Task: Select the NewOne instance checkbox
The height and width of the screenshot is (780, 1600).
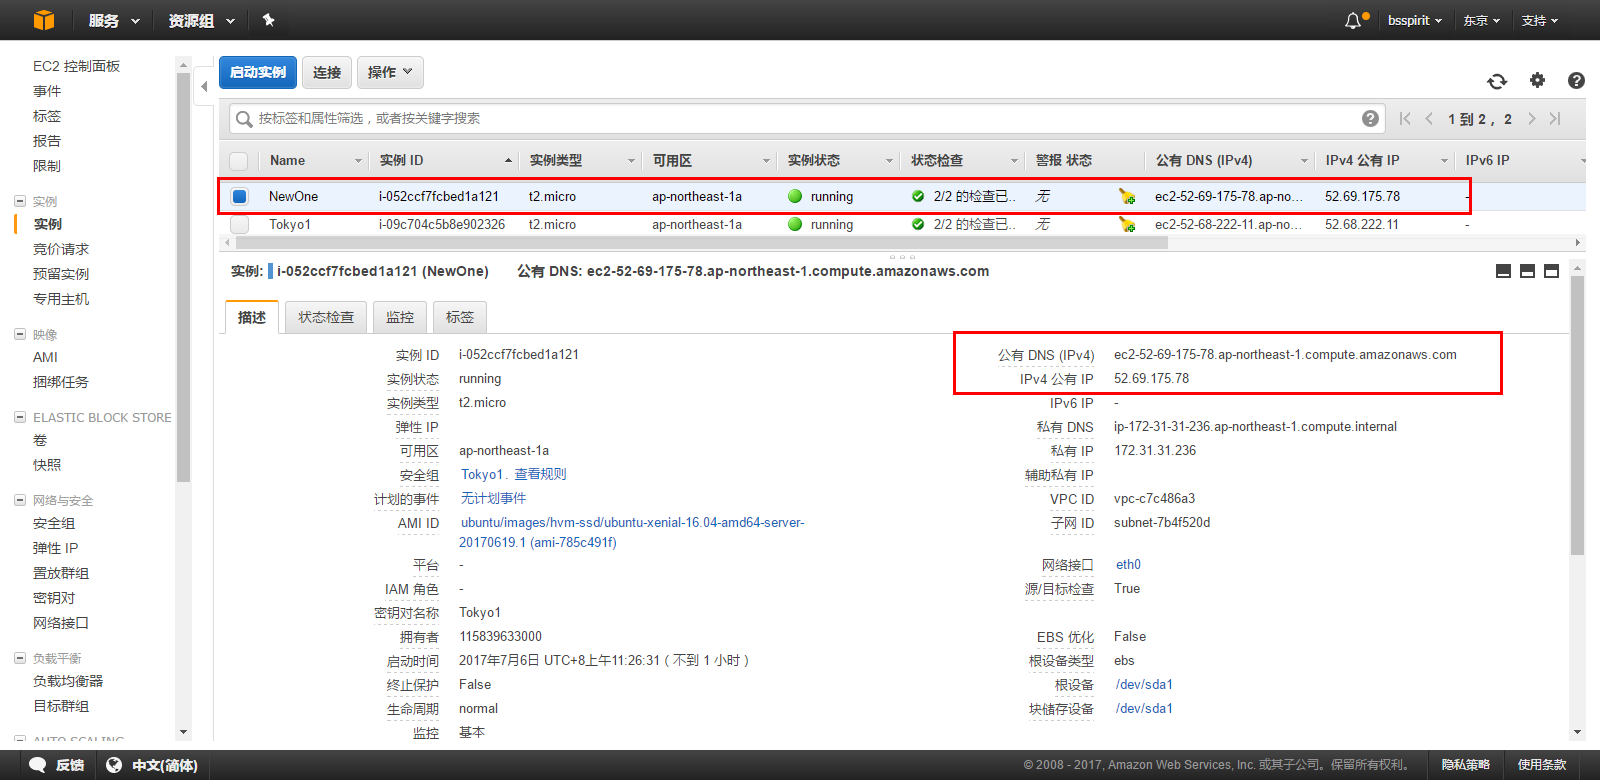Action: point(239,196)
